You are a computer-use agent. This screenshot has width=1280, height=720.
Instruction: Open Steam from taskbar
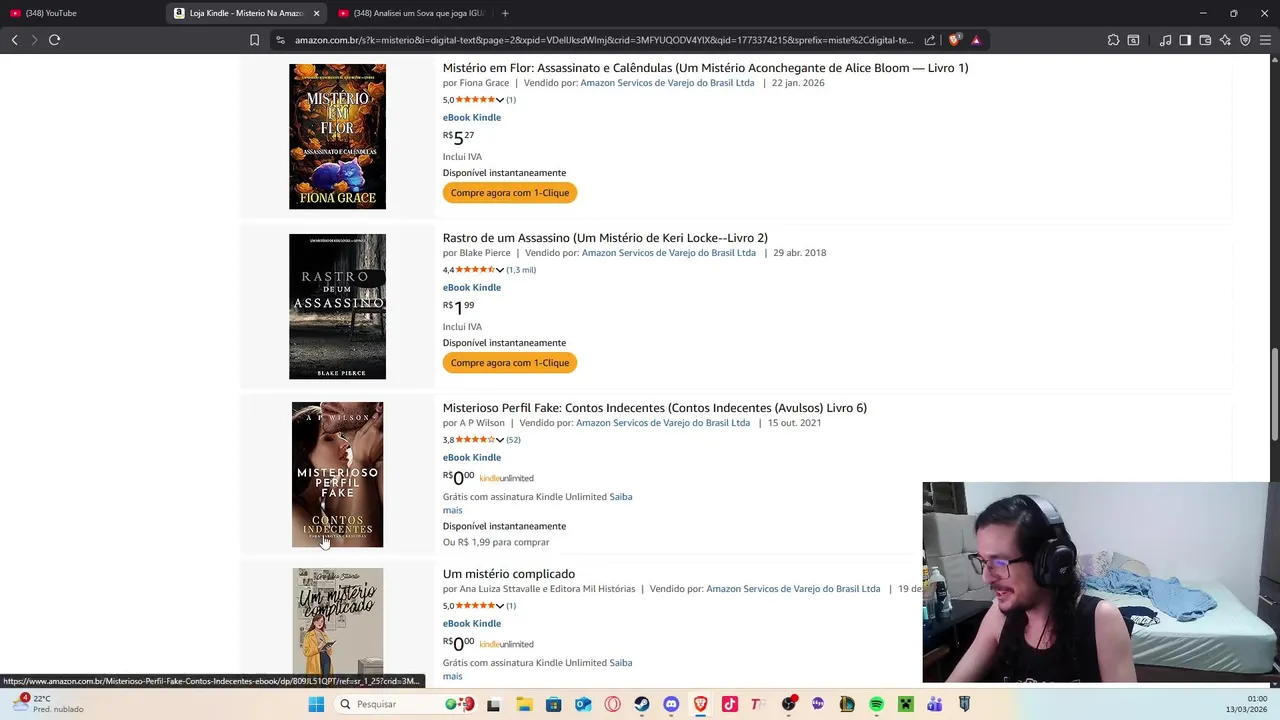642,704
